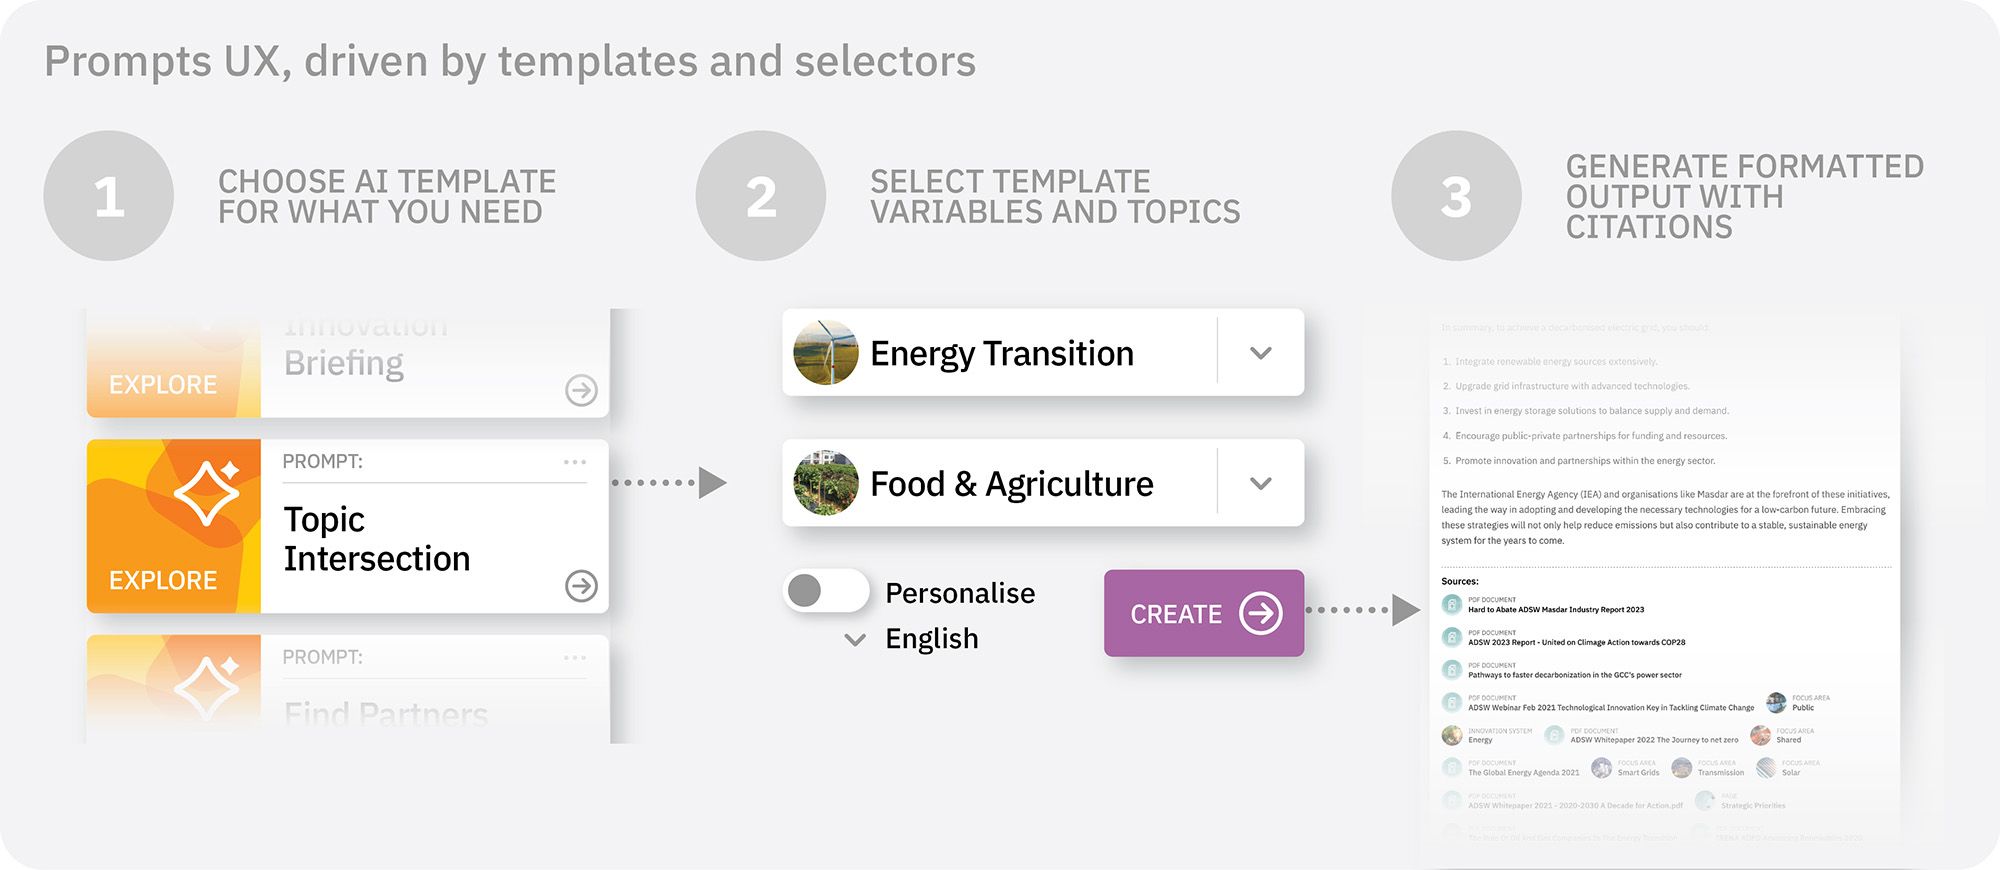Expand the Food & Agriculture dropdown chevron

coord(1261,483)
